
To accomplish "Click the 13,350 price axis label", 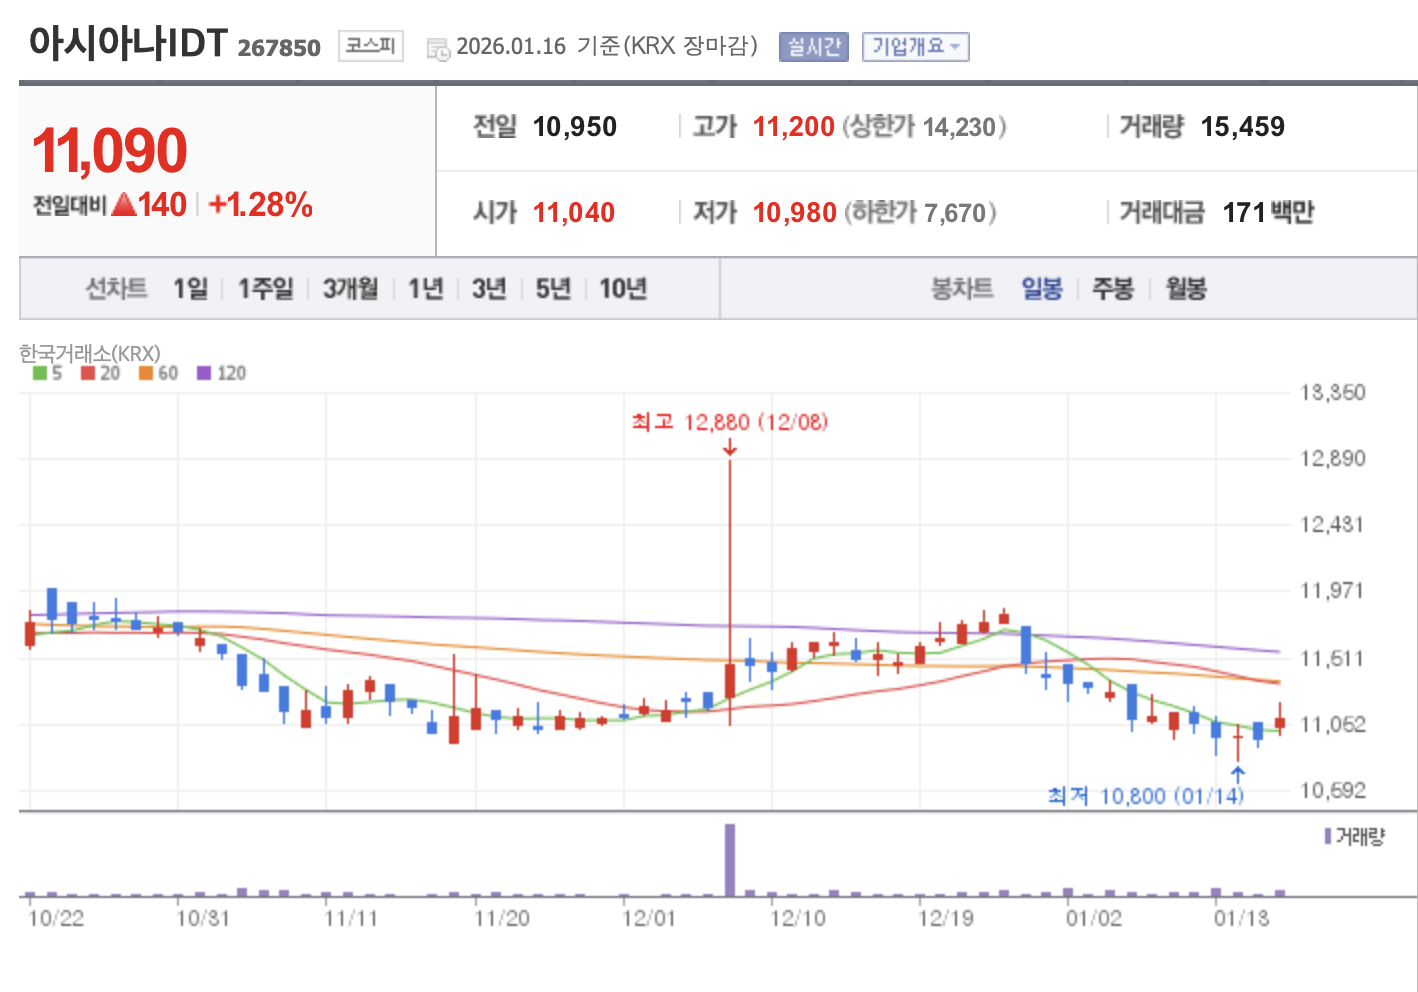I will tap(1332, 392).
